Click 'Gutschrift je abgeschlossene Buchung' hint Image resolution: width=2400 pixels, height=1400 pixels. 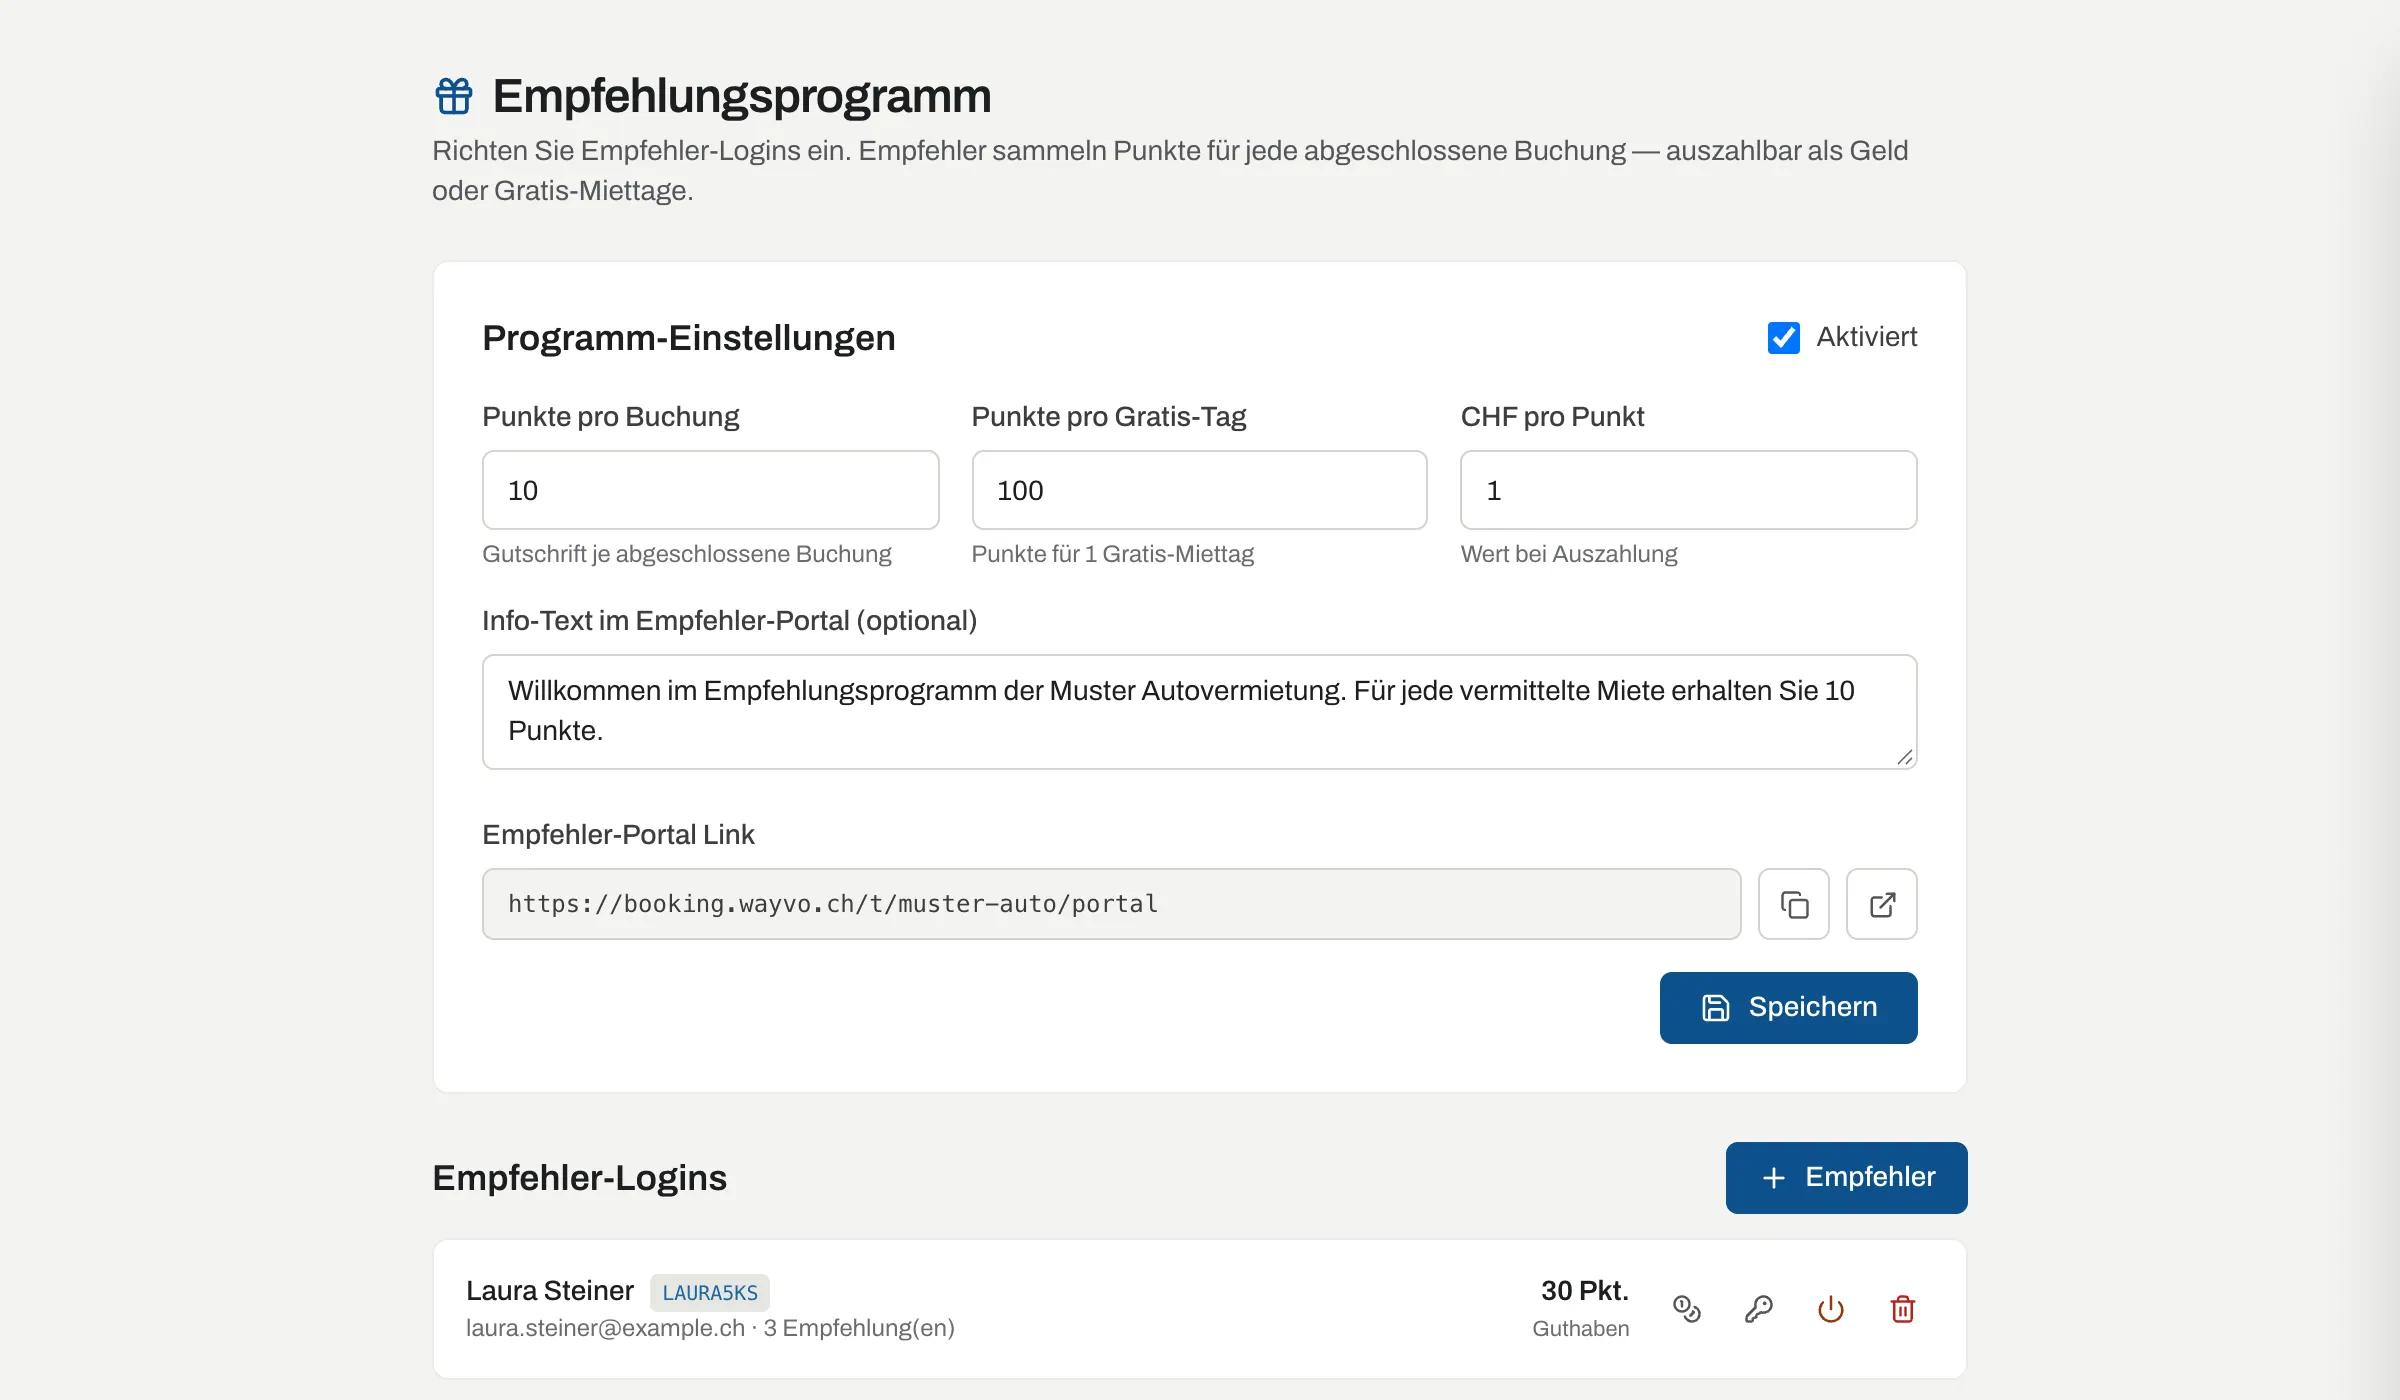coord(687,554)
